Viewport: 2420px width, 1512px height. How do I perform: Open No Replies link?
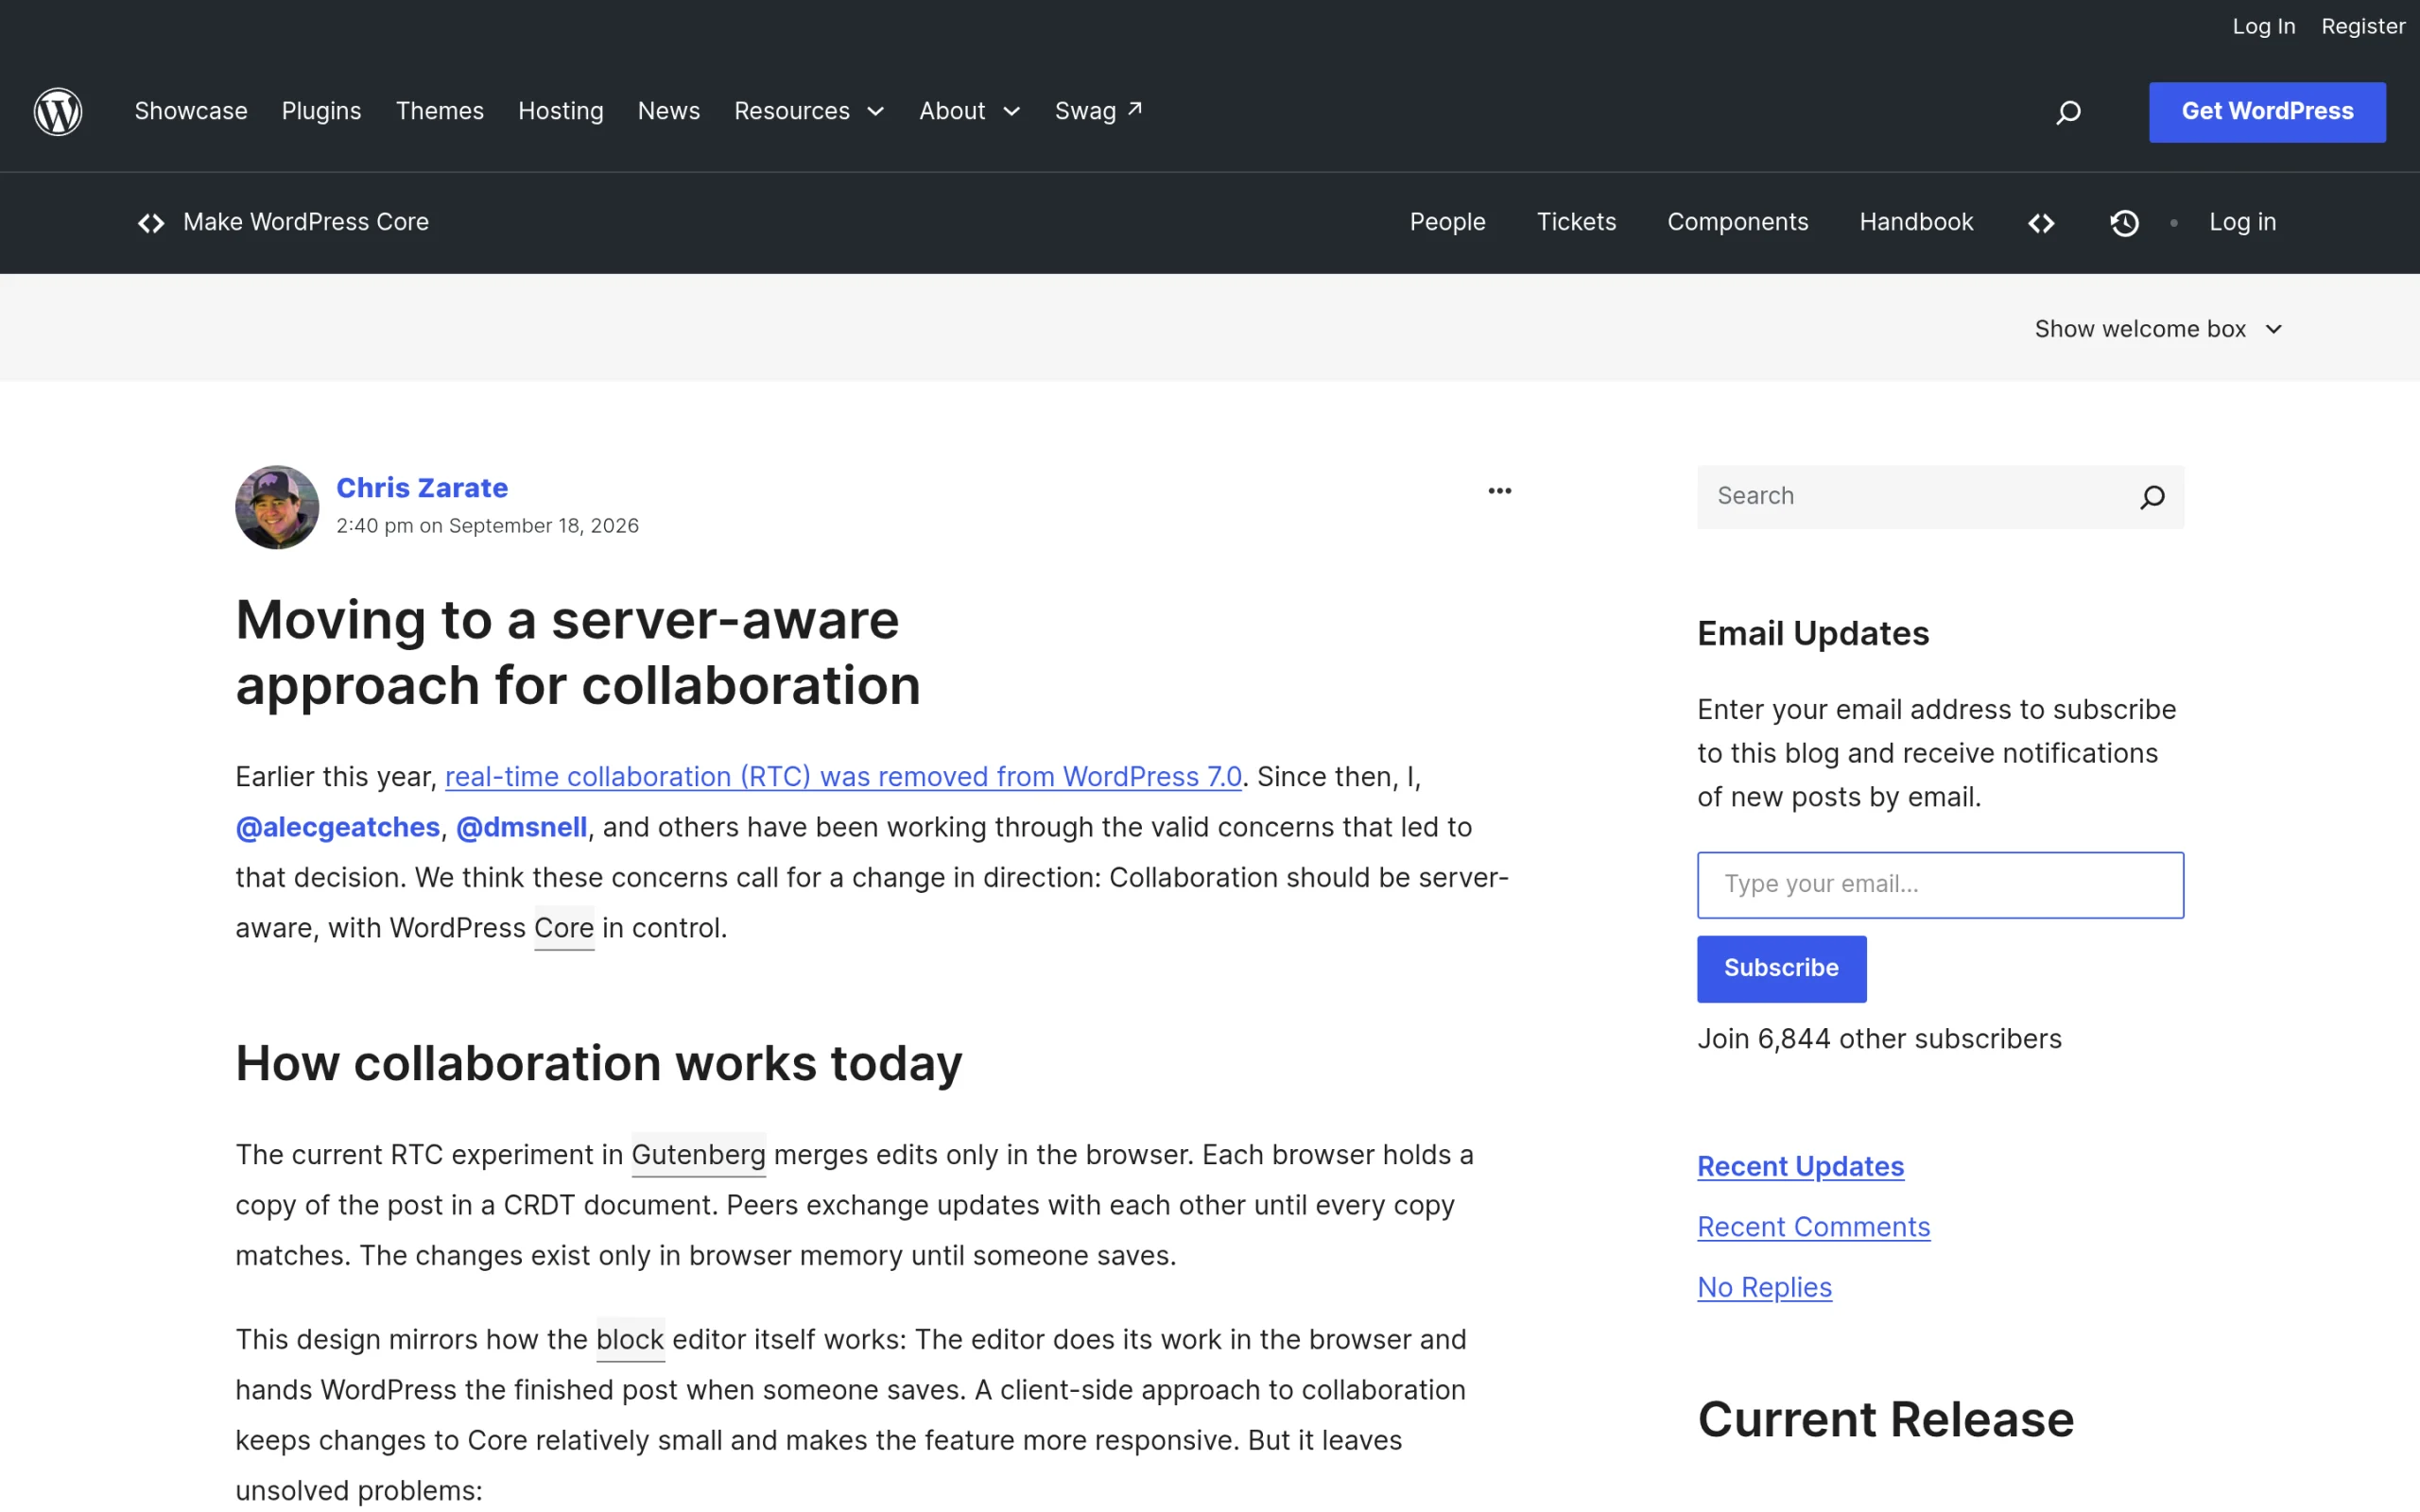tap(1764, 1288)
